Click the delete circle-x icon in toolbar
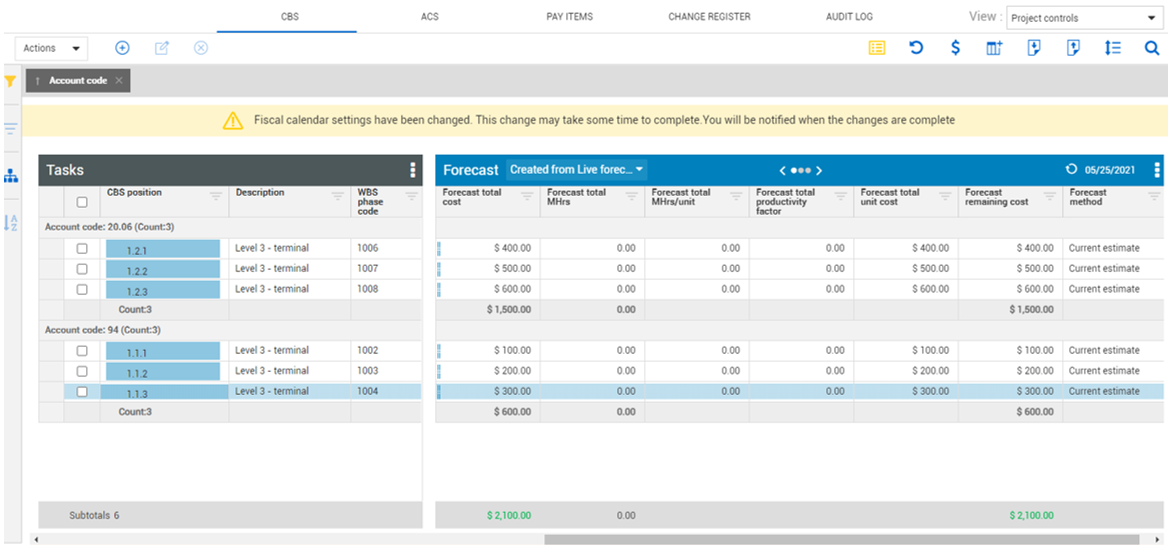This screenshot has width=1168, height=547. coord(200,48)
